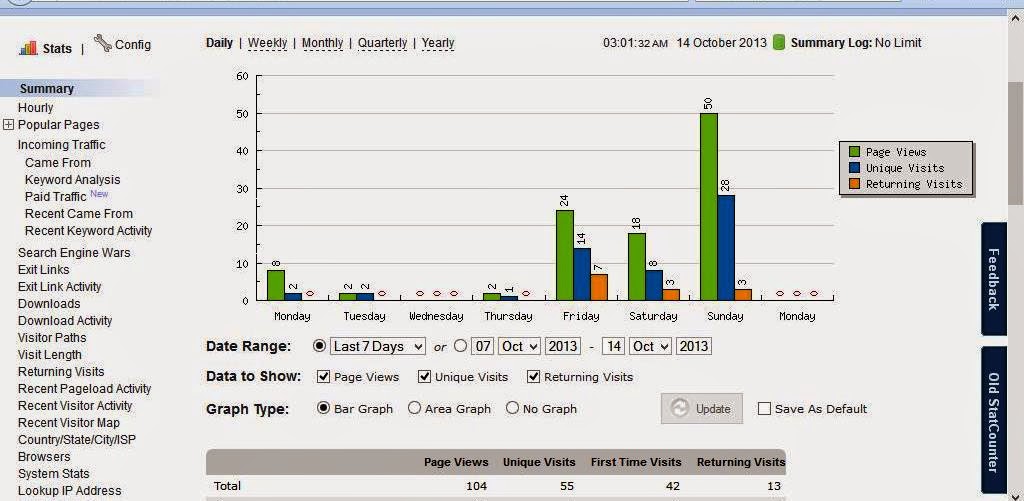Open the Stats bar-chart icon
Viewport: 1024px width, 501px height.
(28, 48)
